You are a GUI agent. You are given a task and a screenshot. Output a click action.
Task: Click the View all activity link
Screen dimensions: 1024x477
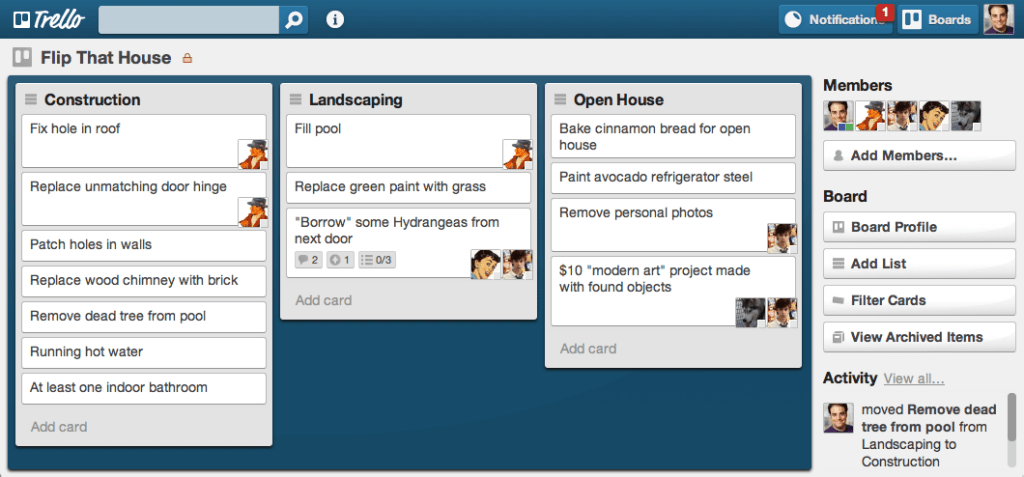(914, 378)
